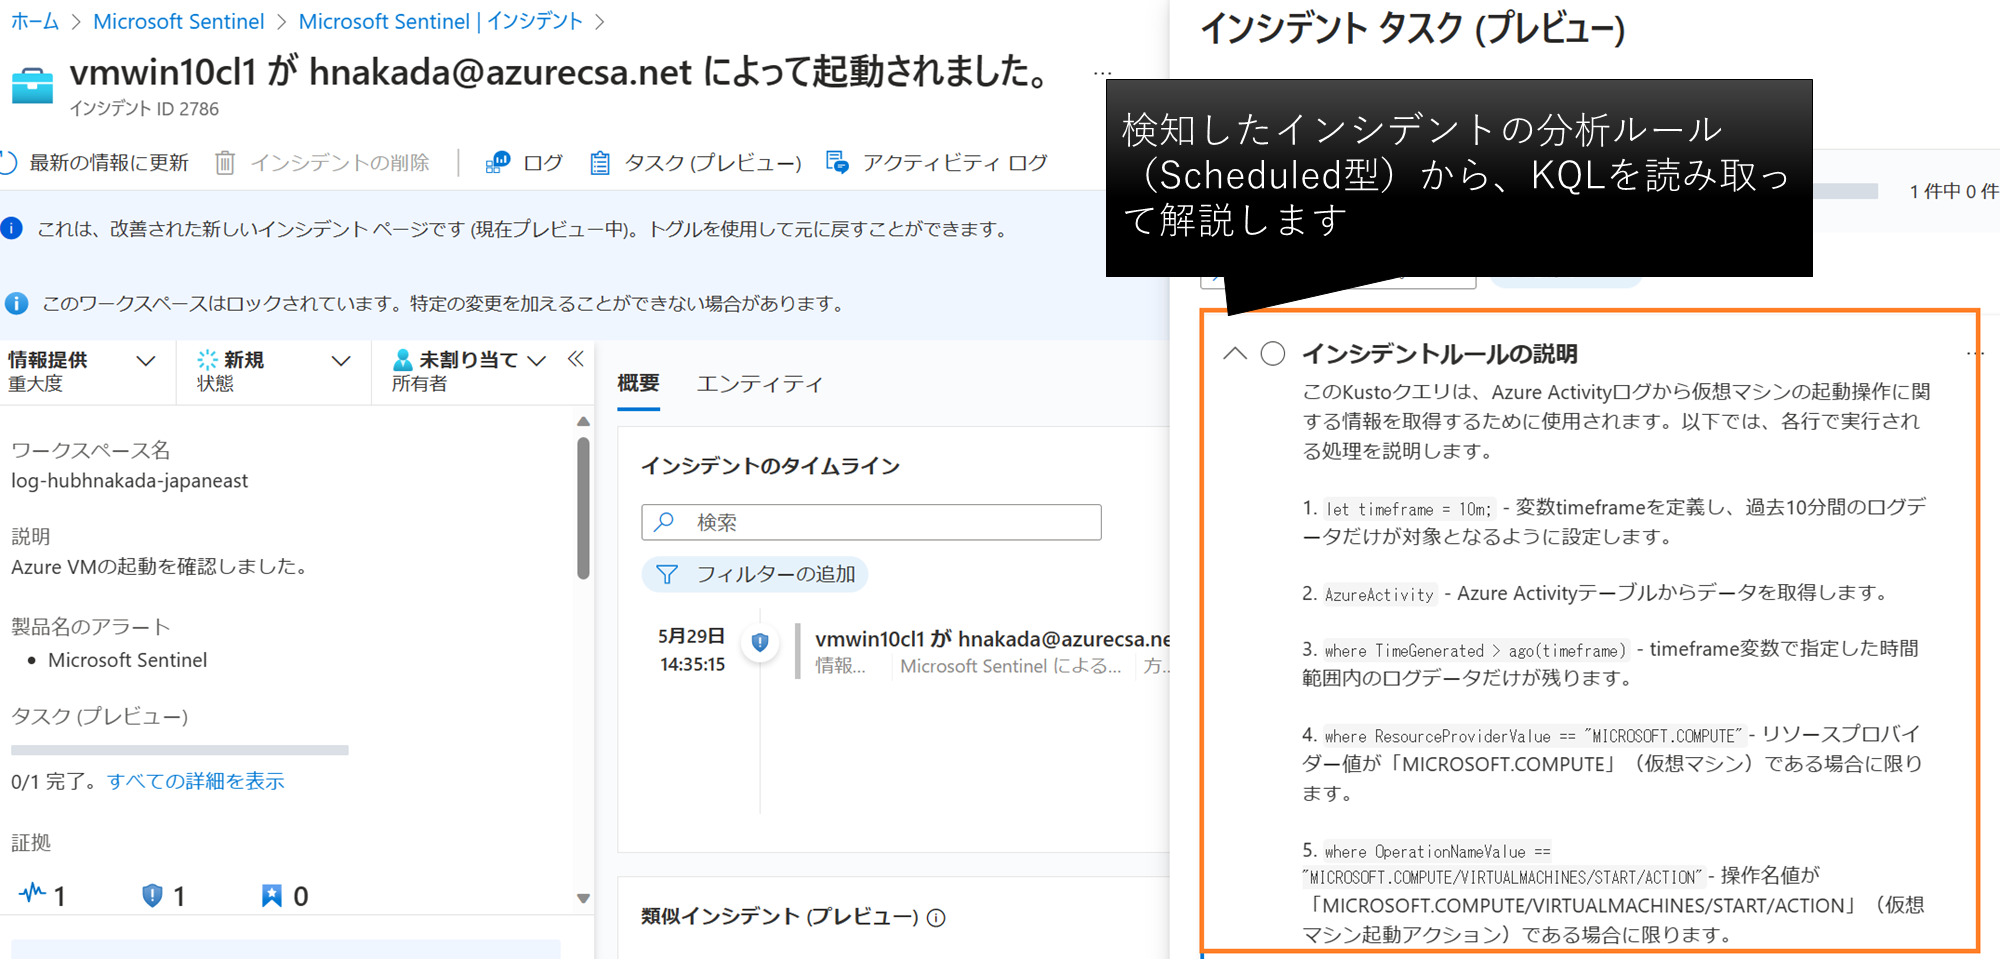The height and width of the screenshot is (959, 2000).
Task: Click the task completion progress bar showing 0/1
Action: (x=180, y=749)
